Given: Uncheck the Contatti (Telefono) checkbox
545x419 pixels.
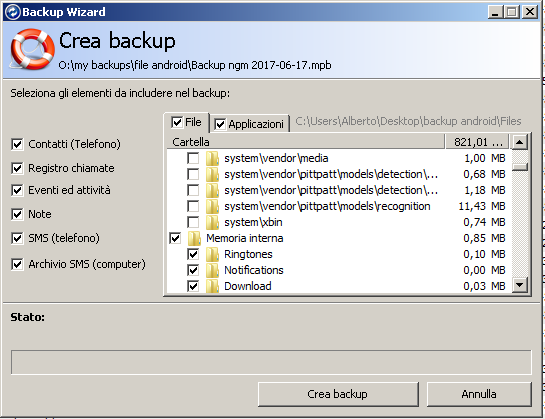Looking at the screenshot, I should [x=17, y=144].
